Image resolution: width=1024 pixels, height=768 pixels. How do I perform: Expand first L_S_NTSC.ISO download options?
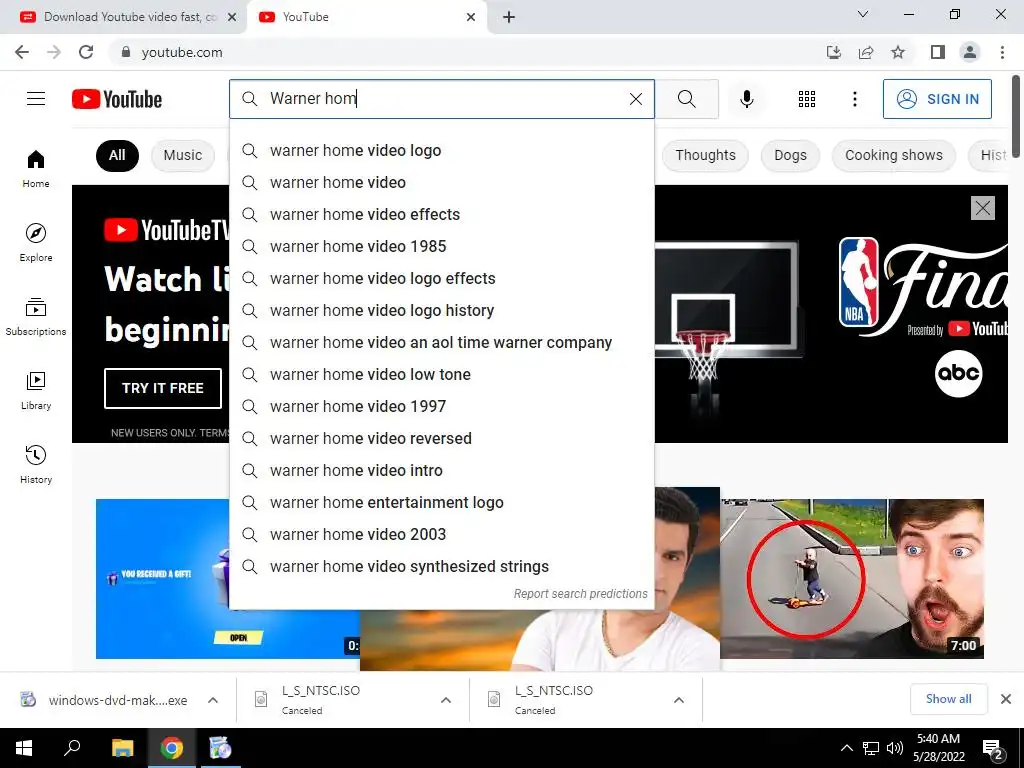[446, 700]
